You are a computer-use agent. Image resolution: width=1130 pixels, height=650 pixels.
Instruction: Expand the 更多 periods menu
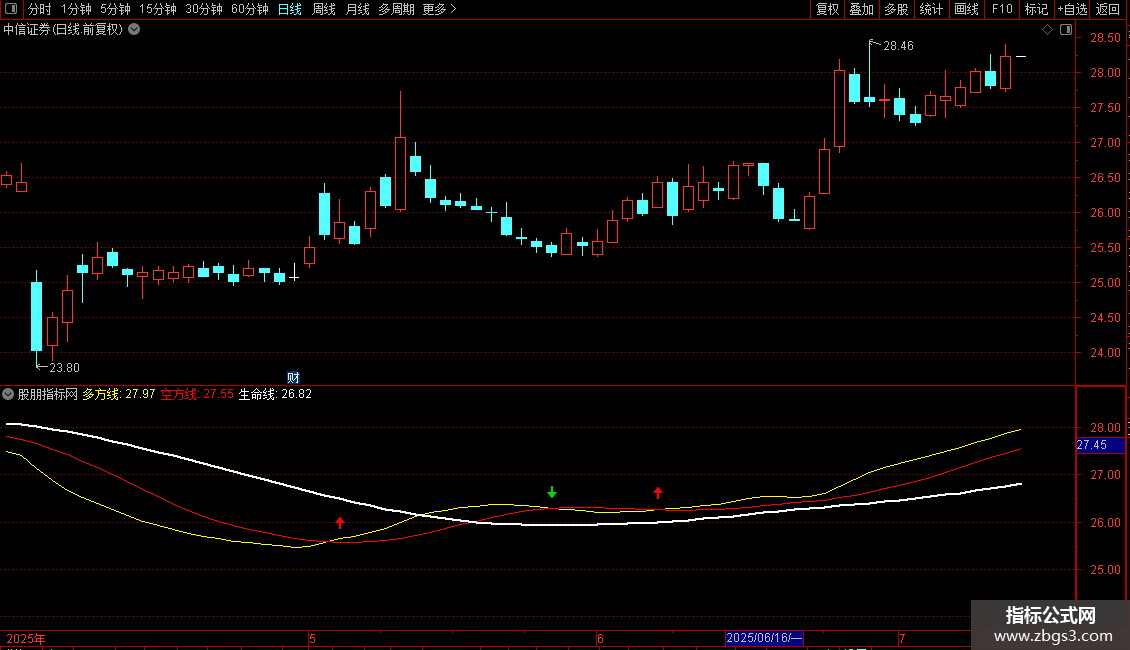pos(439,9)
